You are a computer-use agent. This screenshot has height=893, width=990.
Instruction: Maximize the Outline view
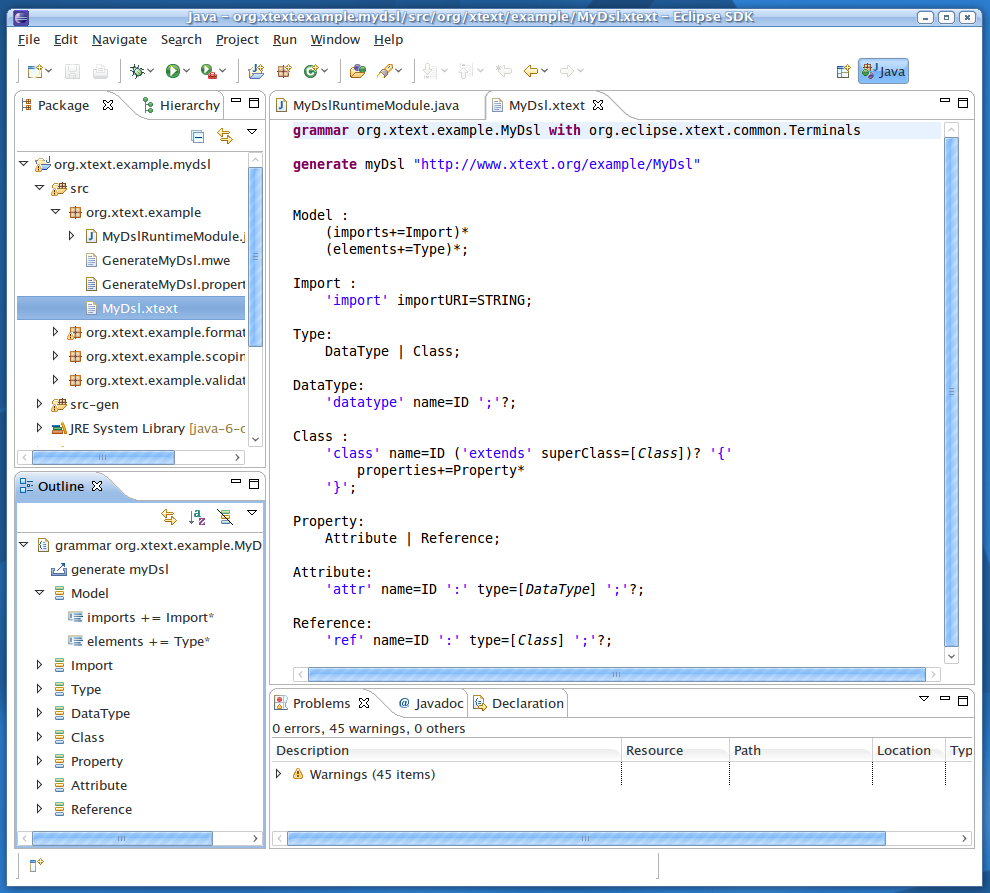(254, 484)
